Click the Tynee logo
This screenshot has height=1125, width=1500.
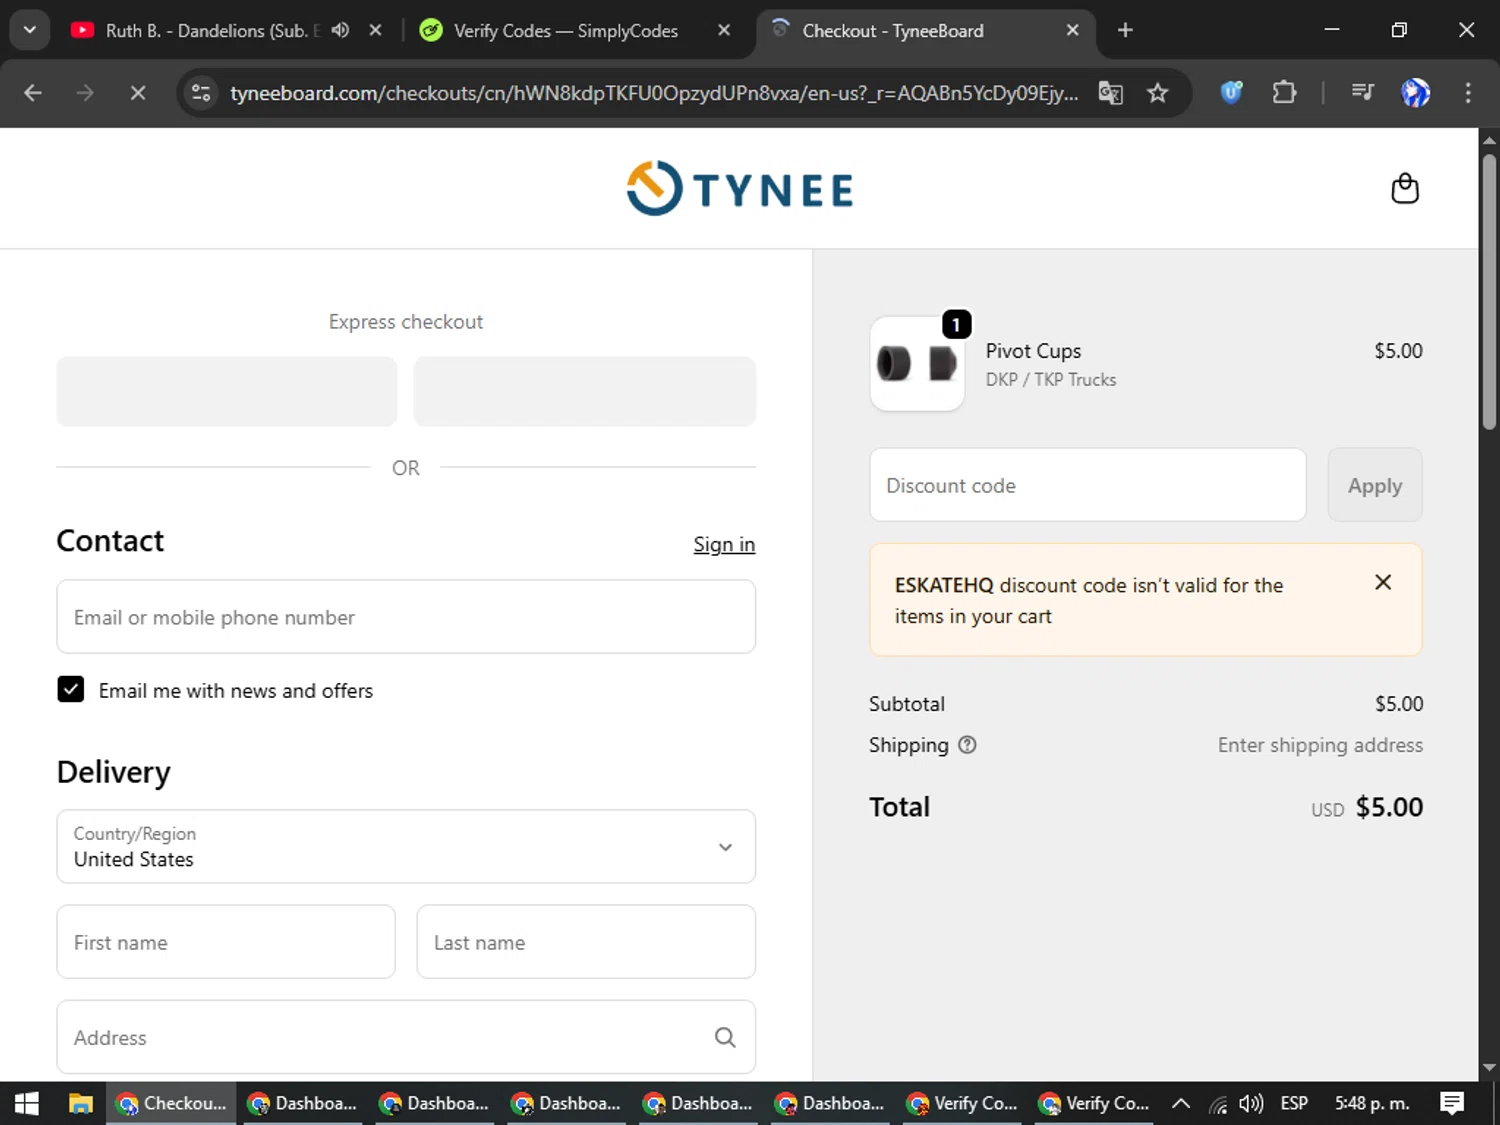739,188
